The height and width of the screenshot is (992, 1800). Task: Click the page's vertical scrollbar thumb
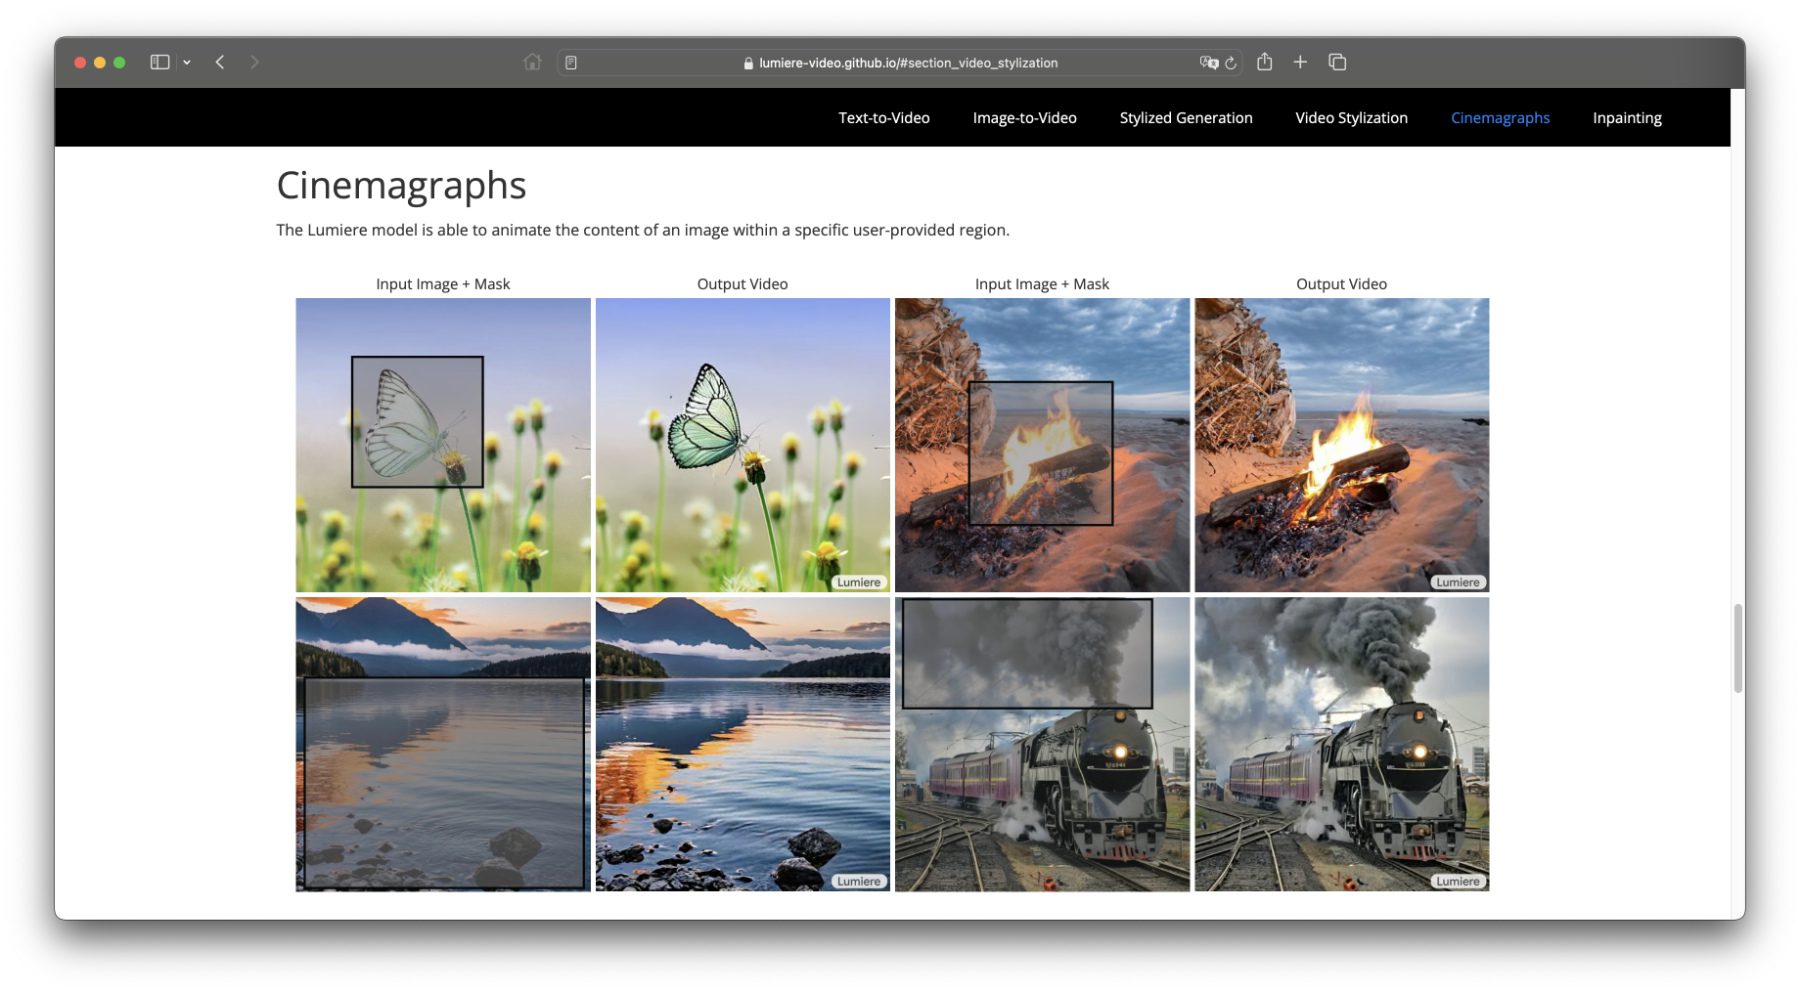click(x=1738, y=648)
